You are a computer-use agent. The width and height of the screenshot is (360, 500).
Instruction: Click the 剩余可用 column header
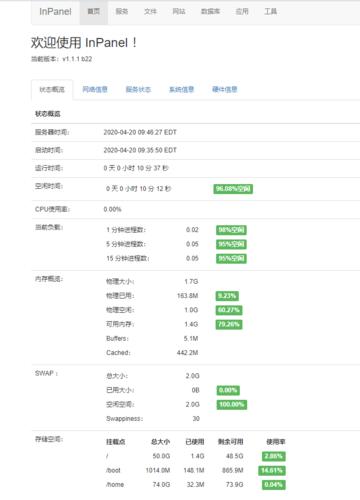point(231,442)
